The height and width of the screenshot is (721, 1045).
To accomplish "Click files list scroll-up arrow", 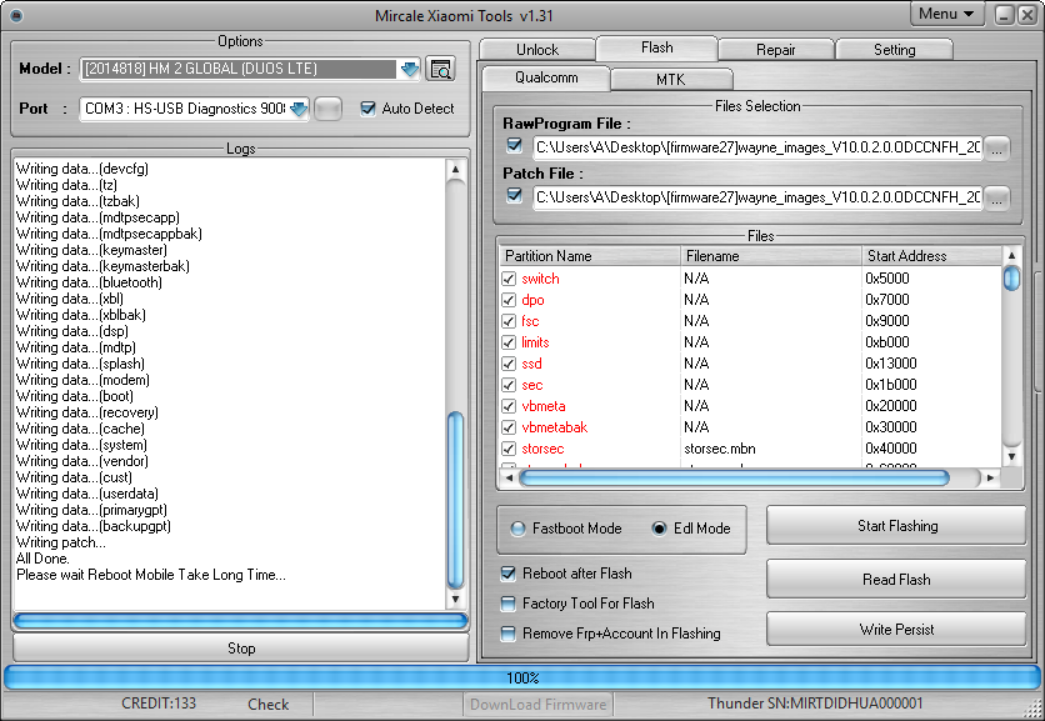I will (x=1012, y=255).
